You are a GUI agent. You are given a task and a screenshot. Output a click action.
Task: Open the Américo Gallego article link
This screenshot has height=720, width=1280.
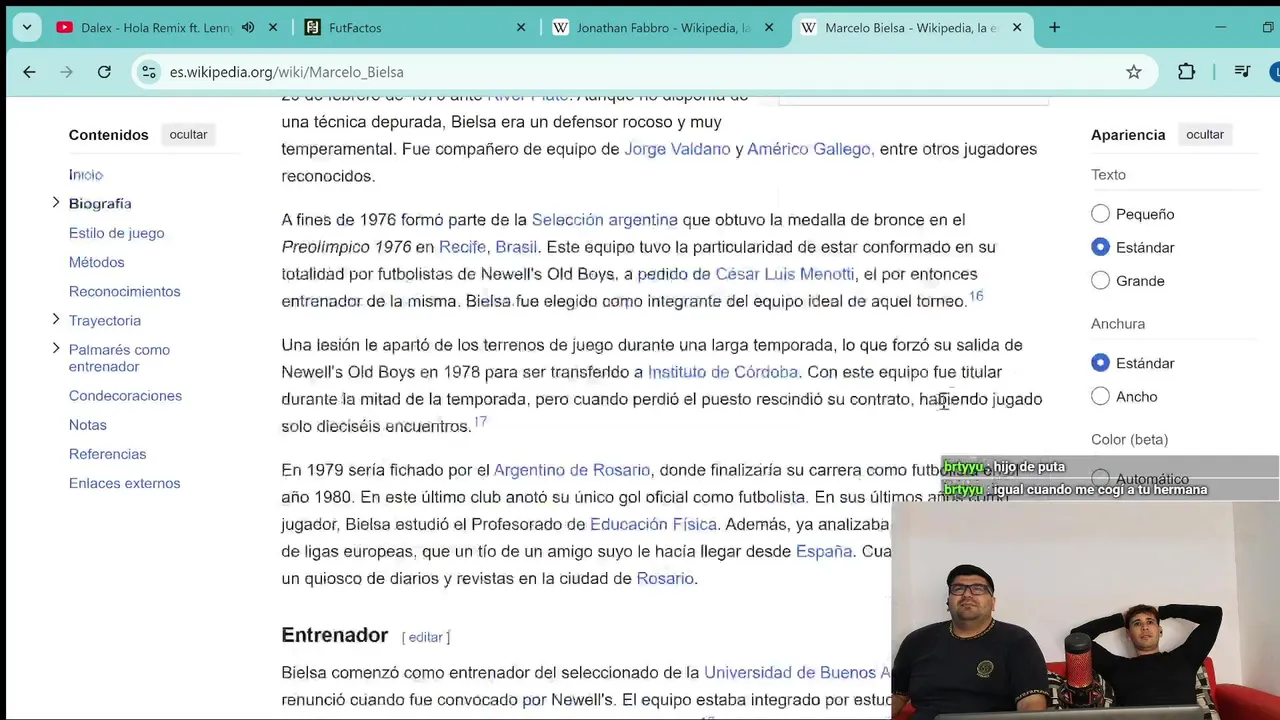point(811,149)
